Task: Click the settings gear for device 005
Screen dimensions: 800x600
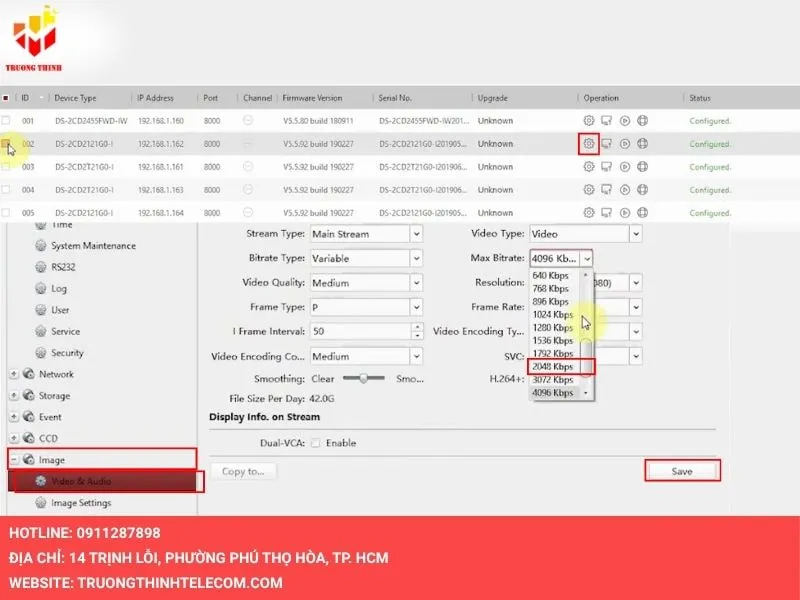Action: click(589, 212)
